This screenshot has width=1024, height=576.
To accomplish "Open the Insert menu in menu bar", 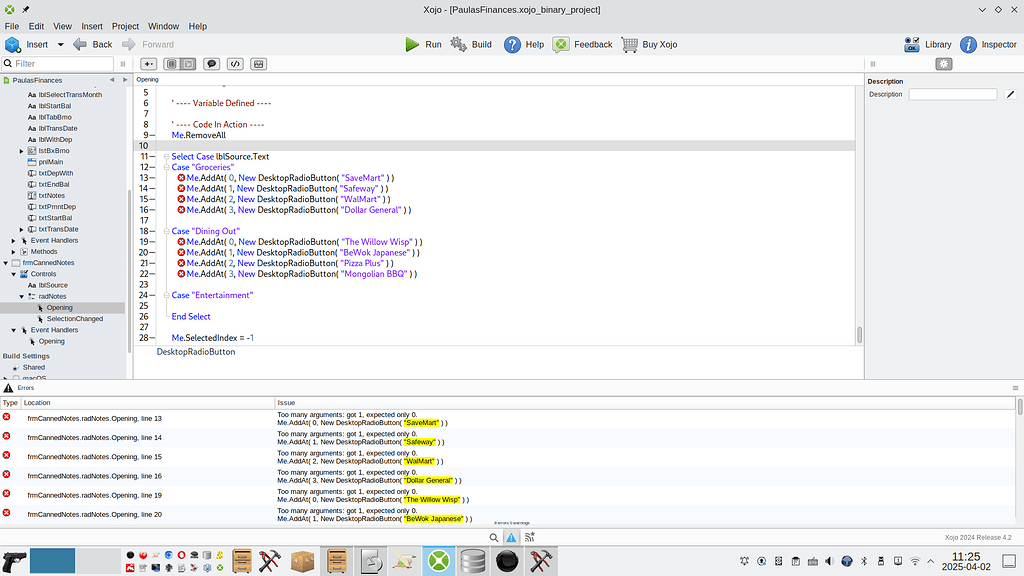I will (91, 26).
